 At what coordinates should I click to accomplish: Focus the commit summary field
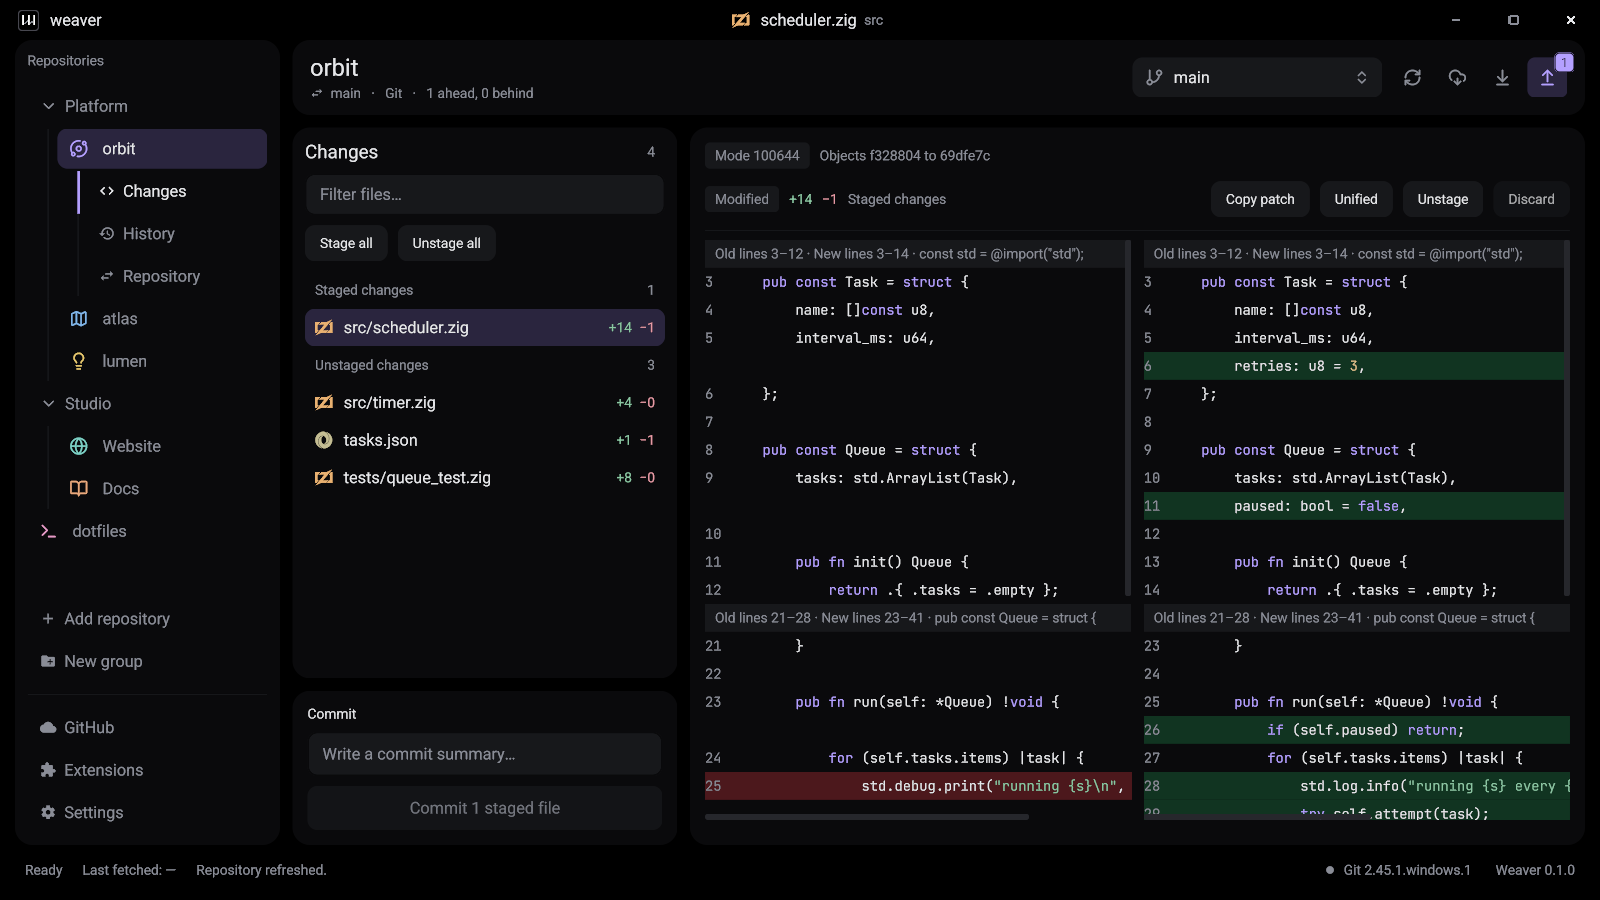pos(485,754)
